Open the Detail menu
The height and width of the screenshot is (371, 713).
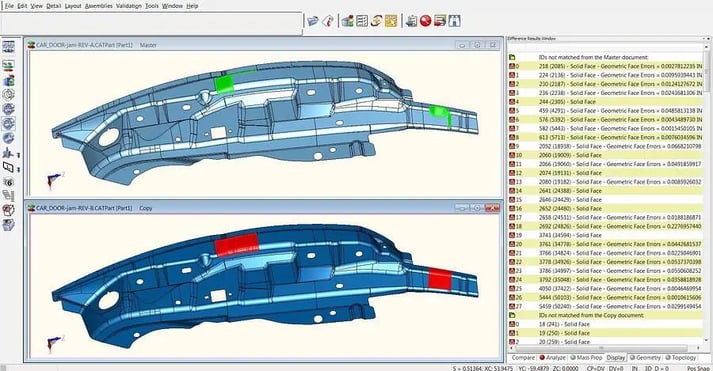point(54,6)
